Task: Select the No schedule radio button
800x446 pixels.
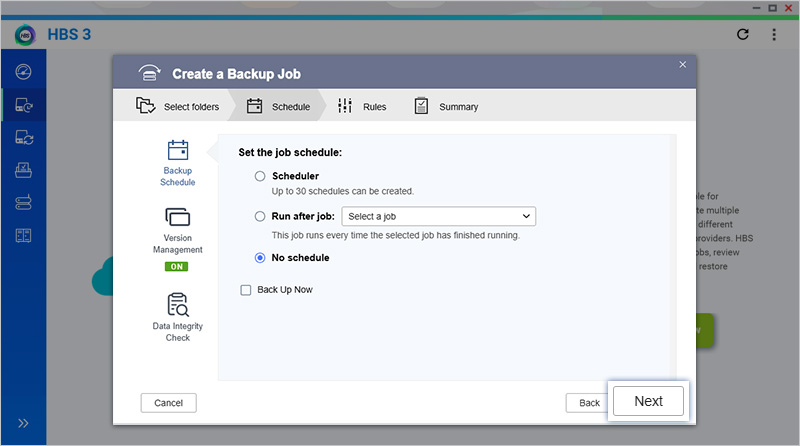Action: click(x=260, y=258)
